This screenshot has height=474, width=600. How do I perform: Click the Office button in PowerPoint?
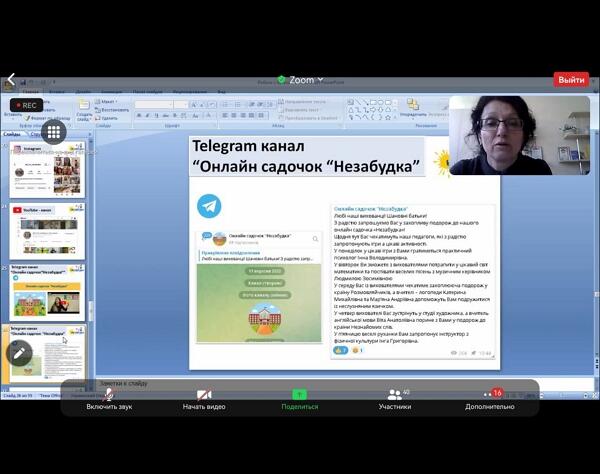(x=8, y=84)
